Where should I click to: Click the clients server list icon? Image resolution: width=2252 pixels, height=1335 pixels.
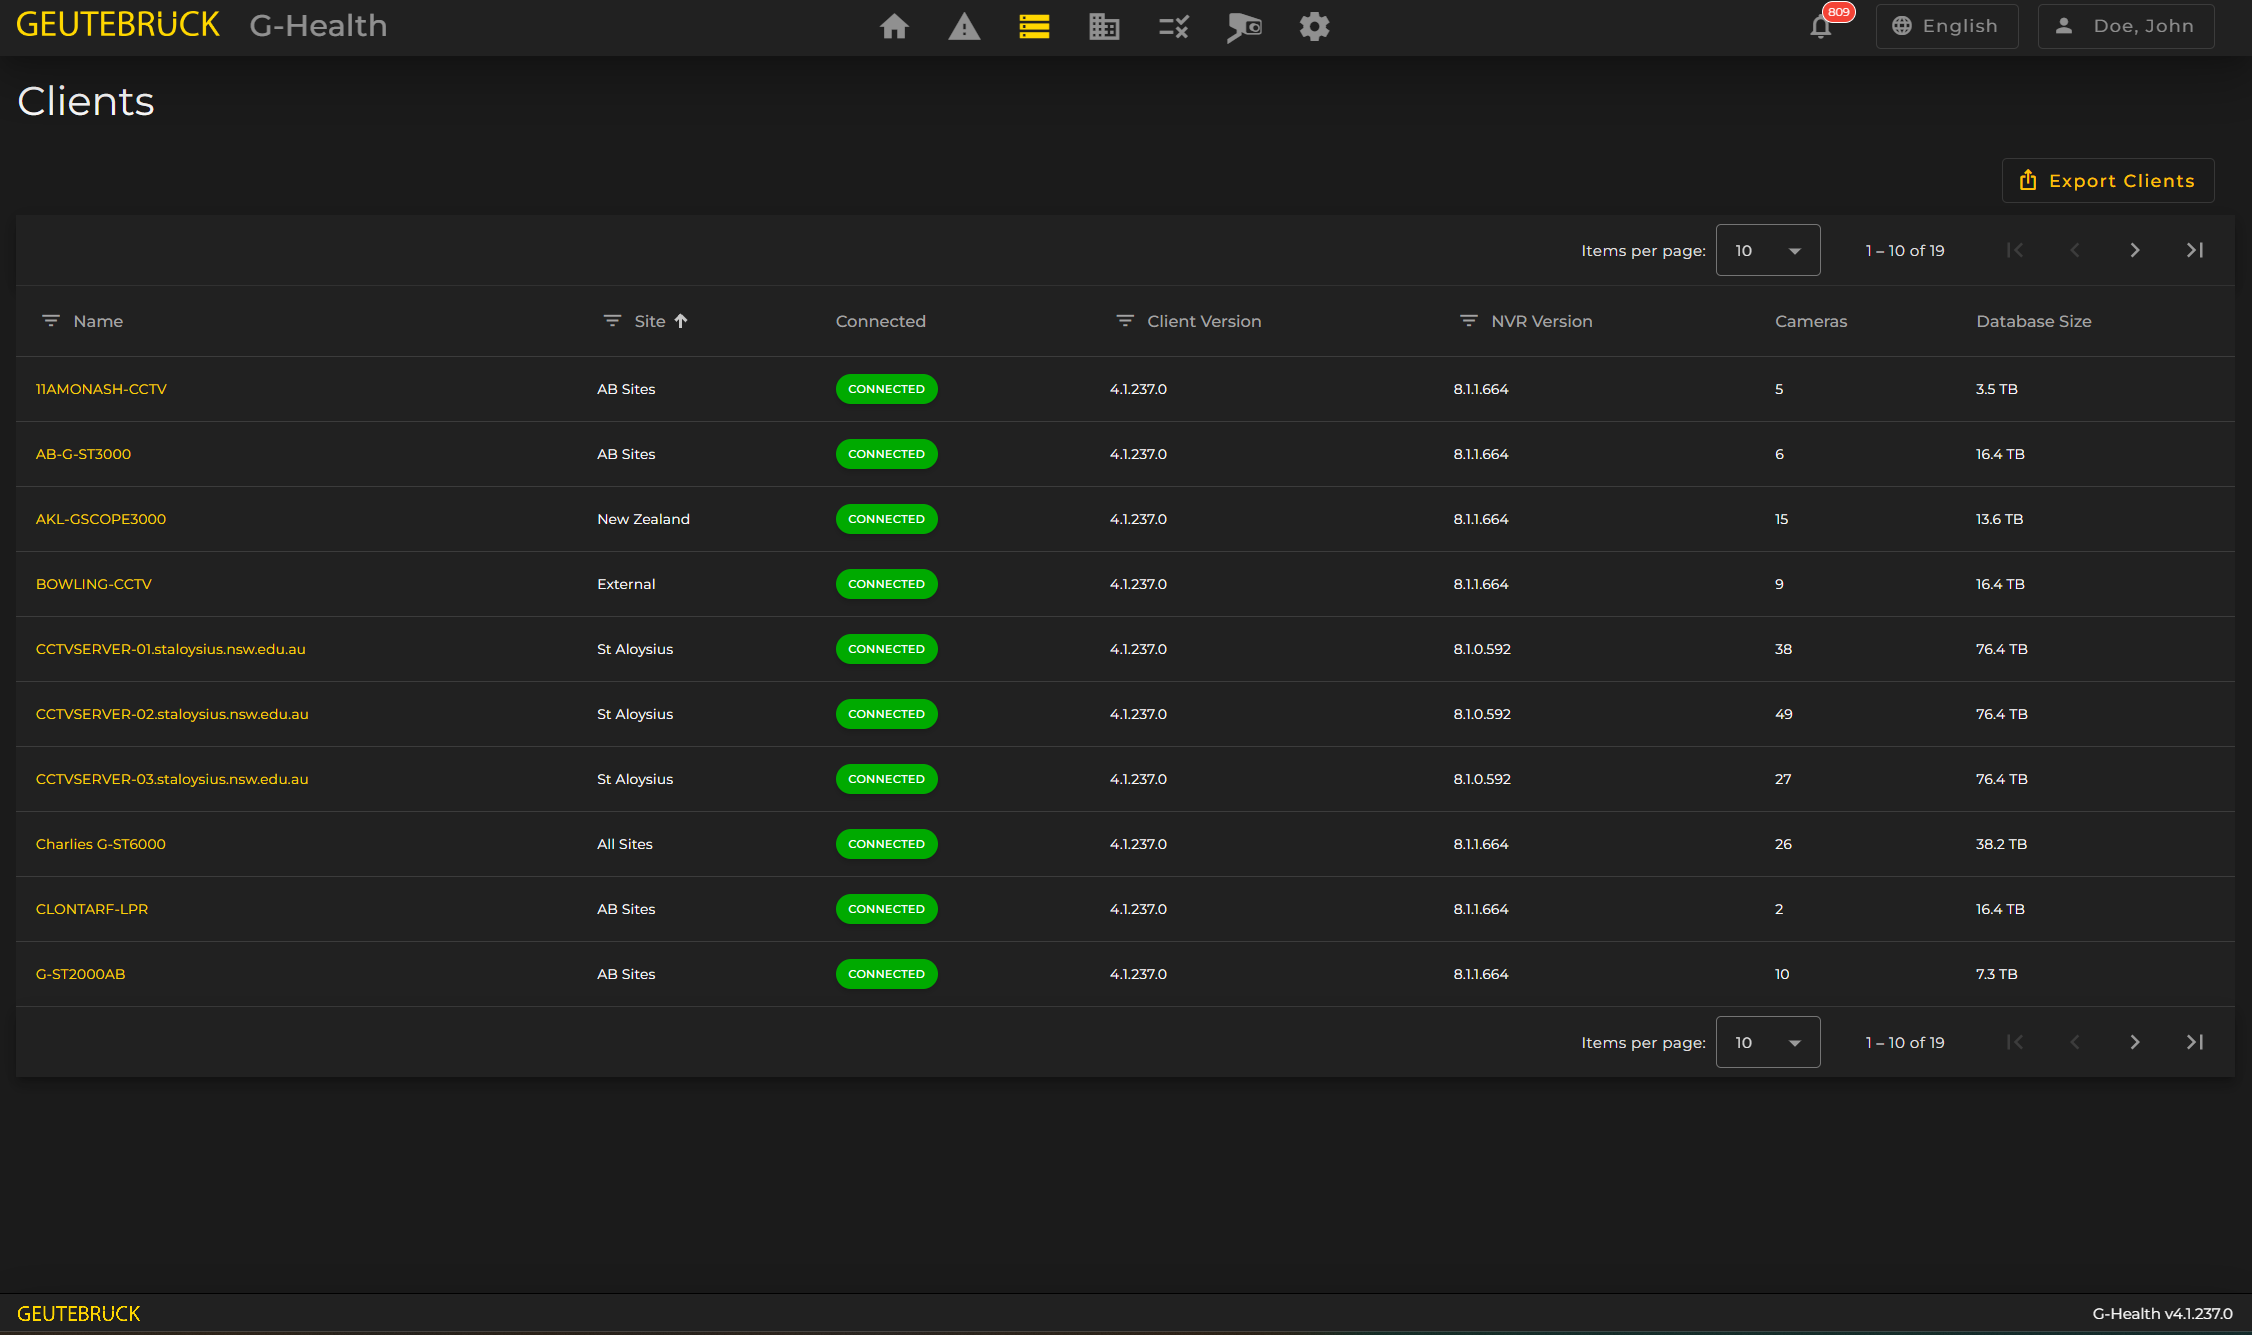(x=1034, y=27)
